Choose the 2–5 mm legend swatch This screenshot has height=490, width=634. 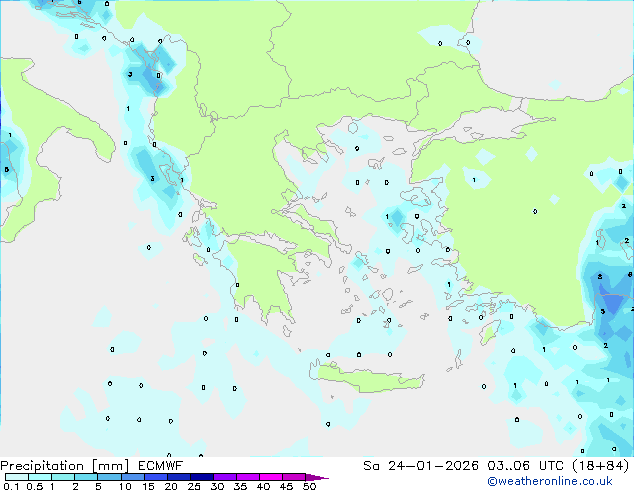[x=86, y=477]
